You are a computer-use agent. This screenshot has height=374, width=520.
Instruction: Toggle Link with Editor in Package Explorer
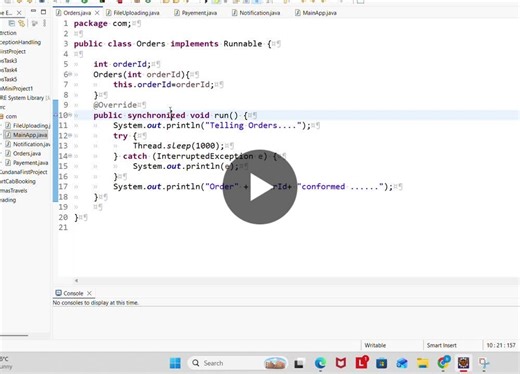click(x=22, y=23)
